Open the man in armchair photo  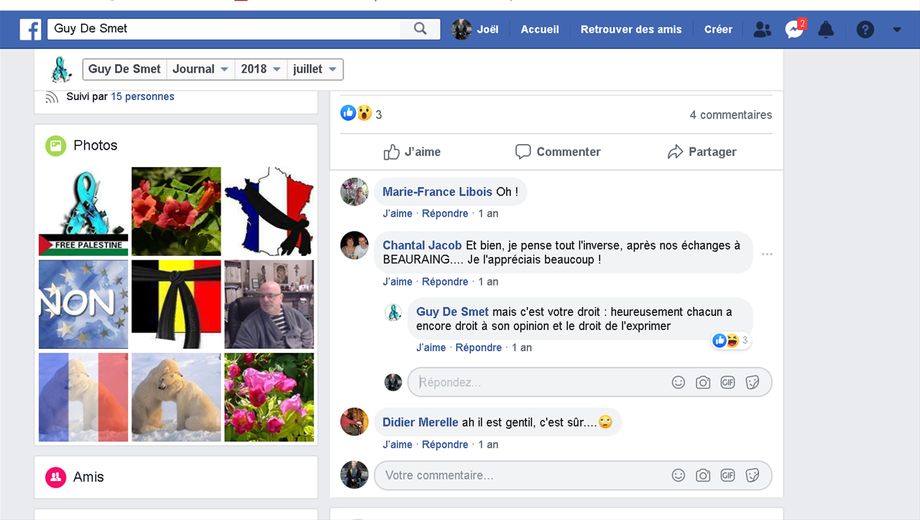point(269,305)
